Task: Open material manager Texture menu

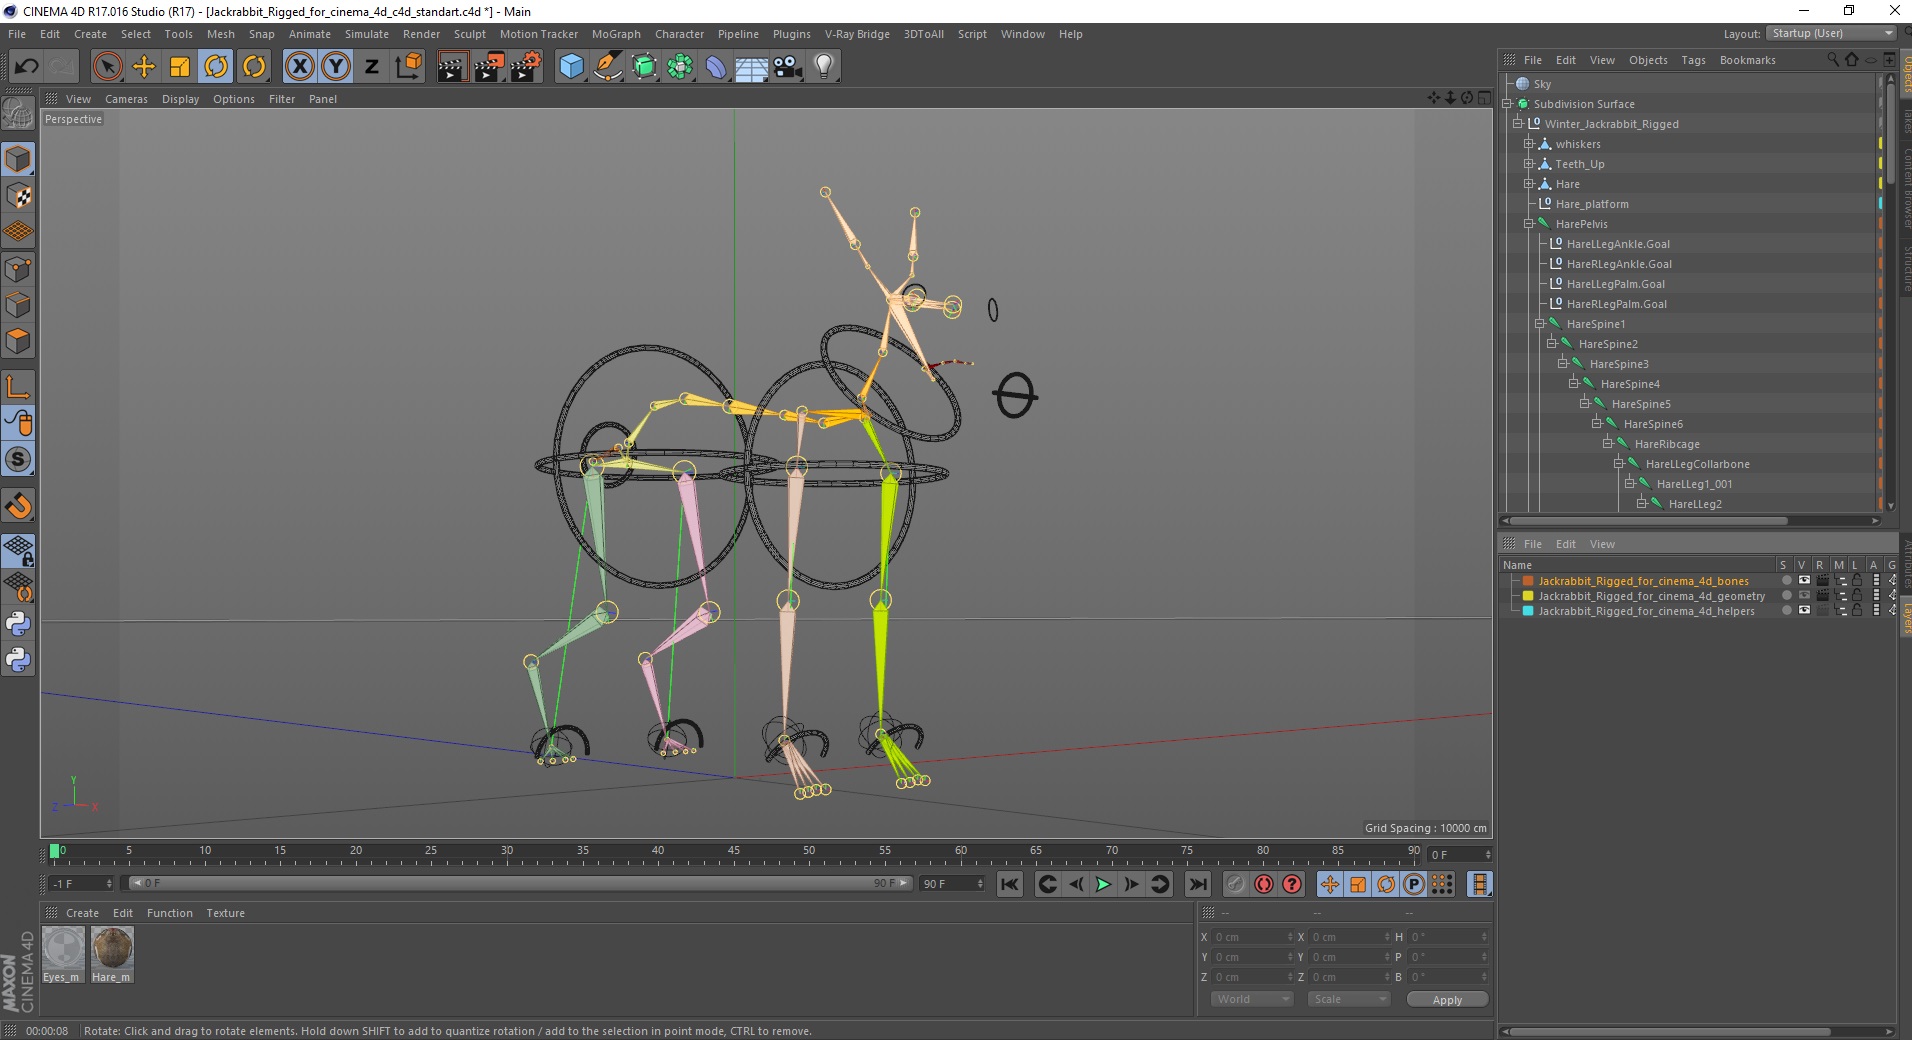Action: click(225, 913)
